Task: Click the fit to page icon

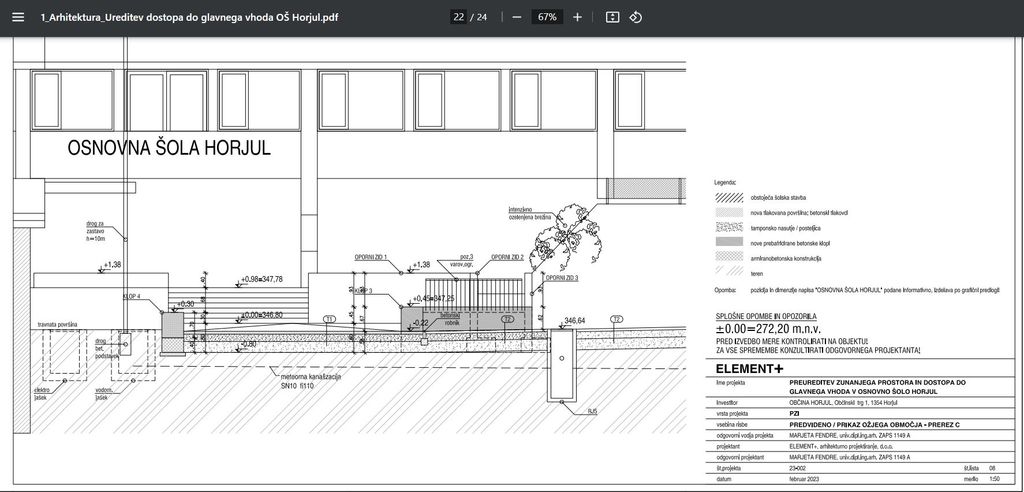Action: coord(612,17)
